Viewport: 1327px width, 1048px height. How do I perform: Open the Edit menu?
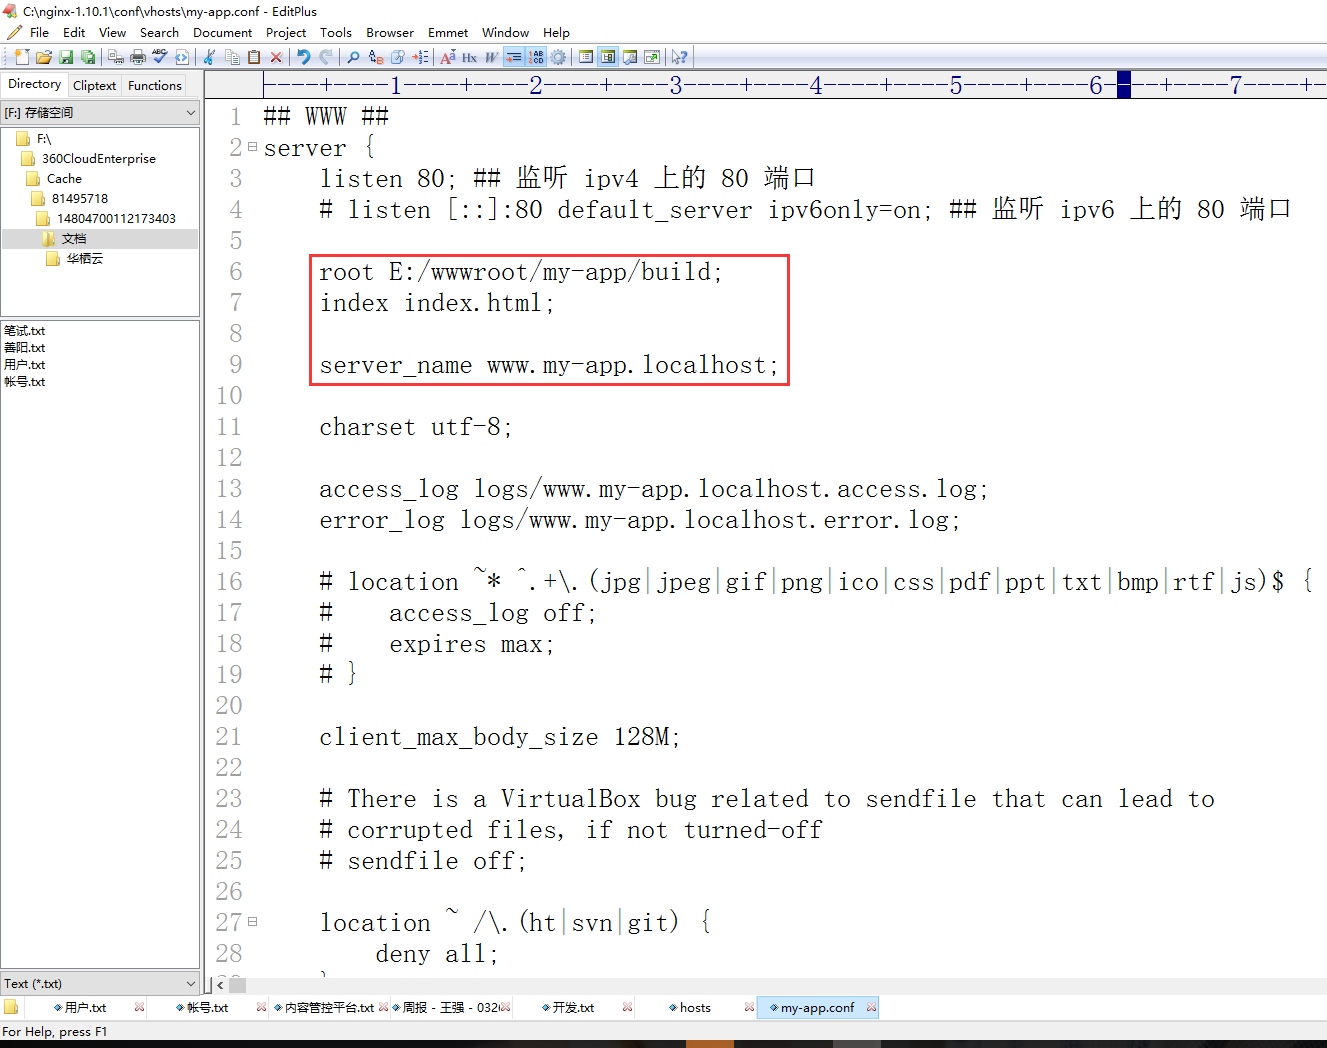74,32
